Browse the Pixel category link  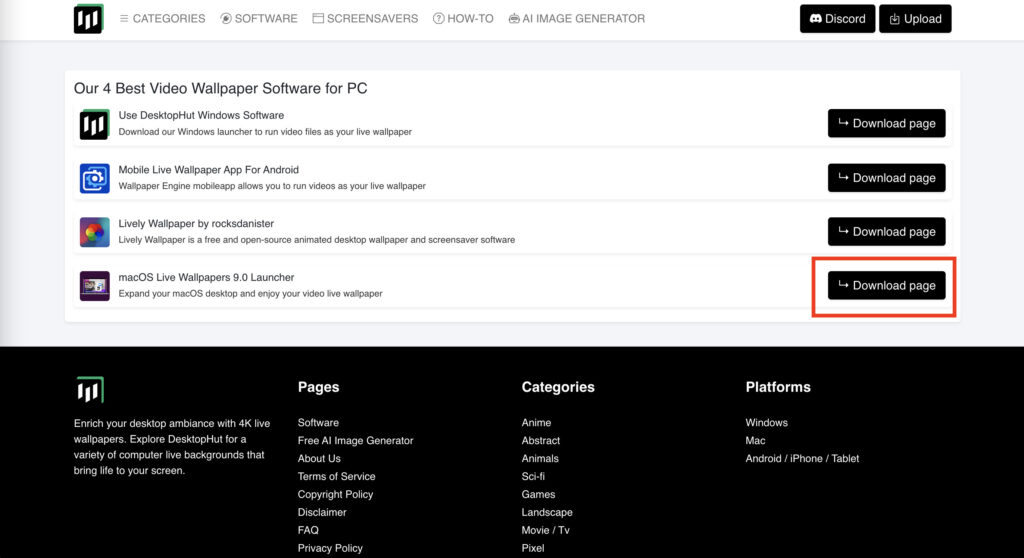coord(532,548)
